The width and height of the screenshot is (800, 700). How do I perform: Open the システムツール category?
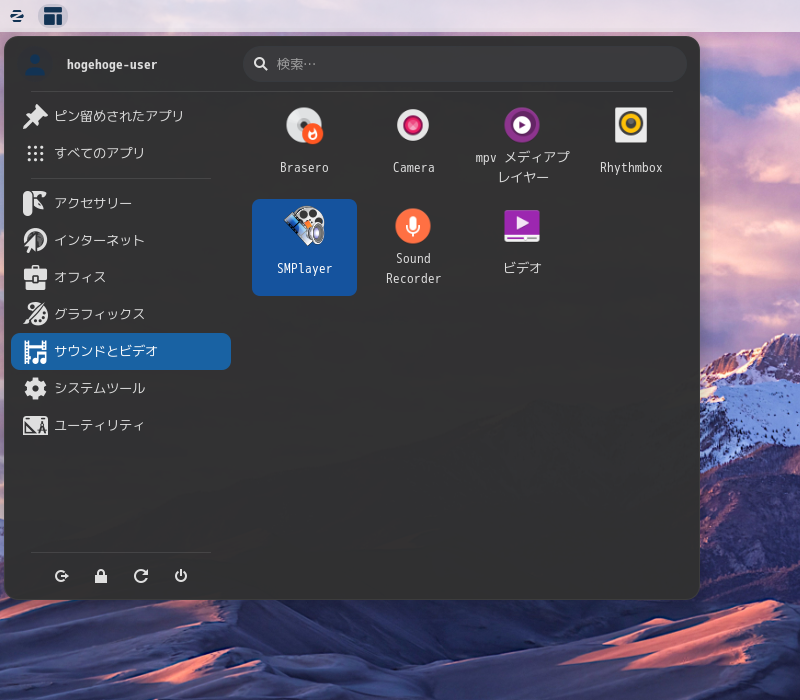pos(121,388)
